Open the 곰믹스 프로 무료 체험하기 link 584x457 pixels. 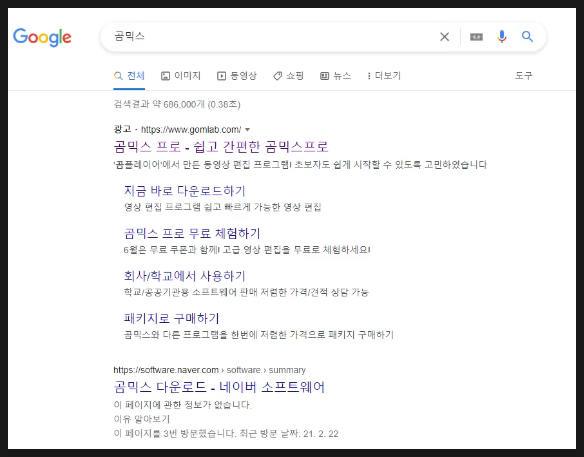192,234
